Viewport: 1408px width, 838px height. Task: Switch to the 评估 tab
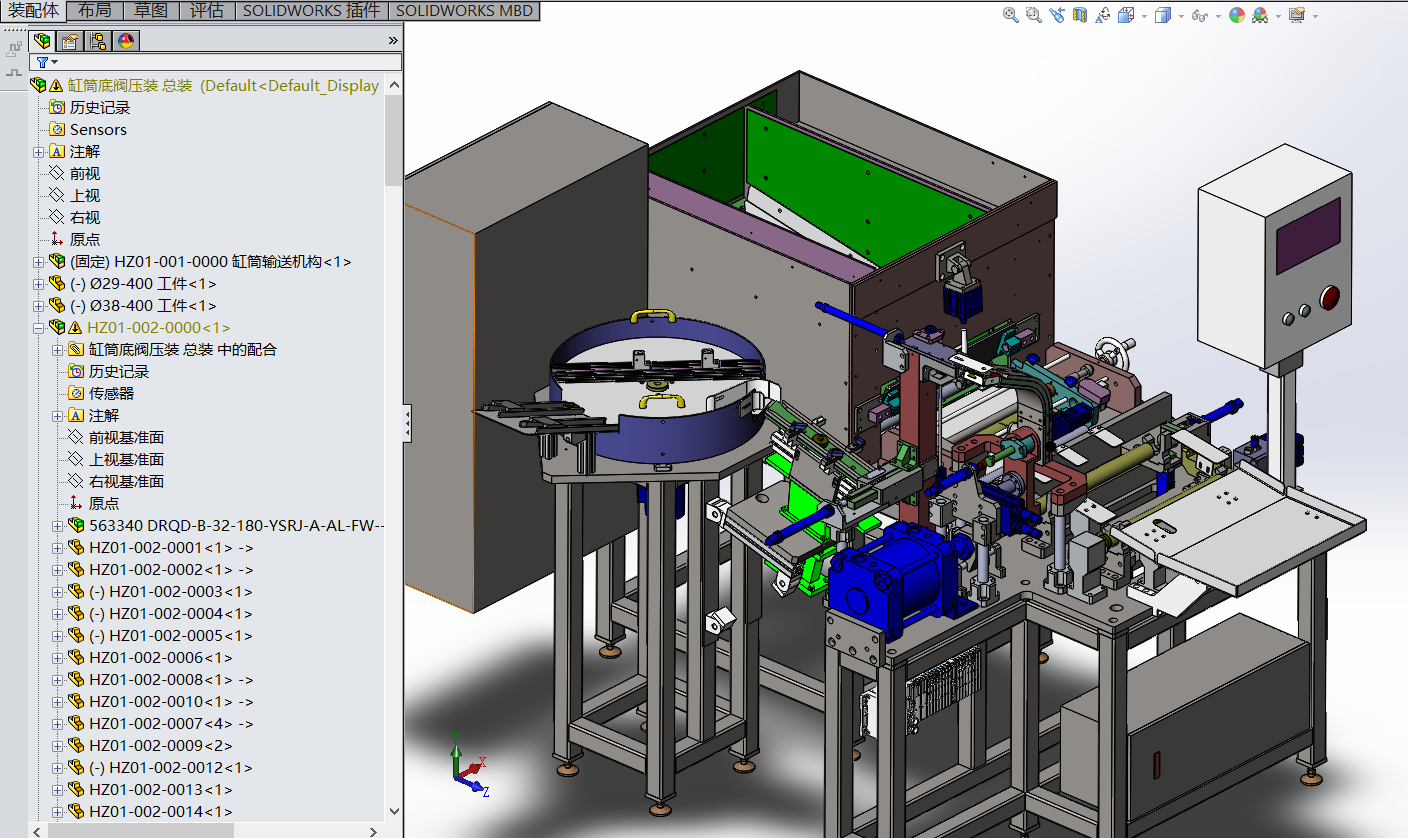(207, 11)
